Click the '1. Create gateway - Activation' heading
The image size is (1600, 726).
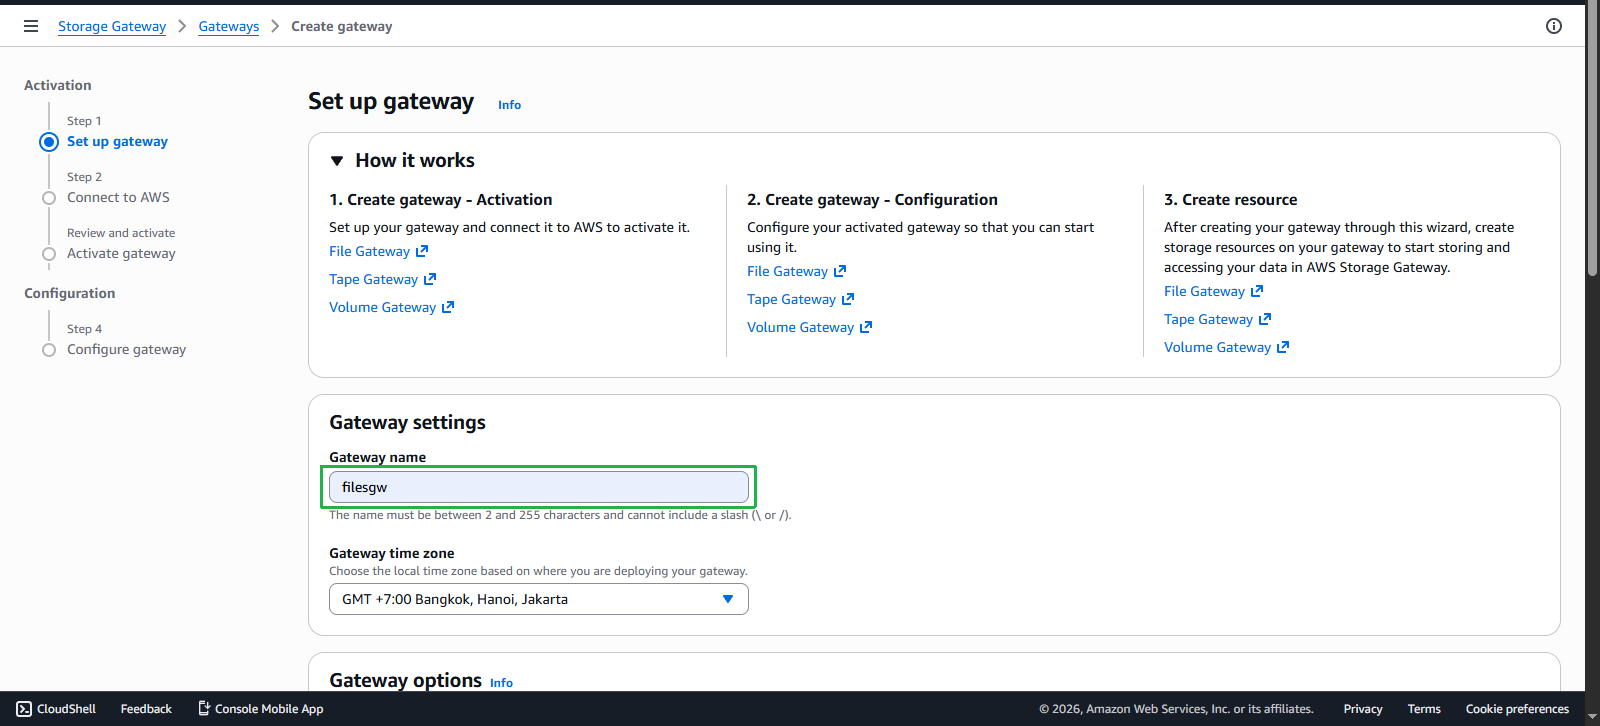pyautogui.click(x=441, y=200)
